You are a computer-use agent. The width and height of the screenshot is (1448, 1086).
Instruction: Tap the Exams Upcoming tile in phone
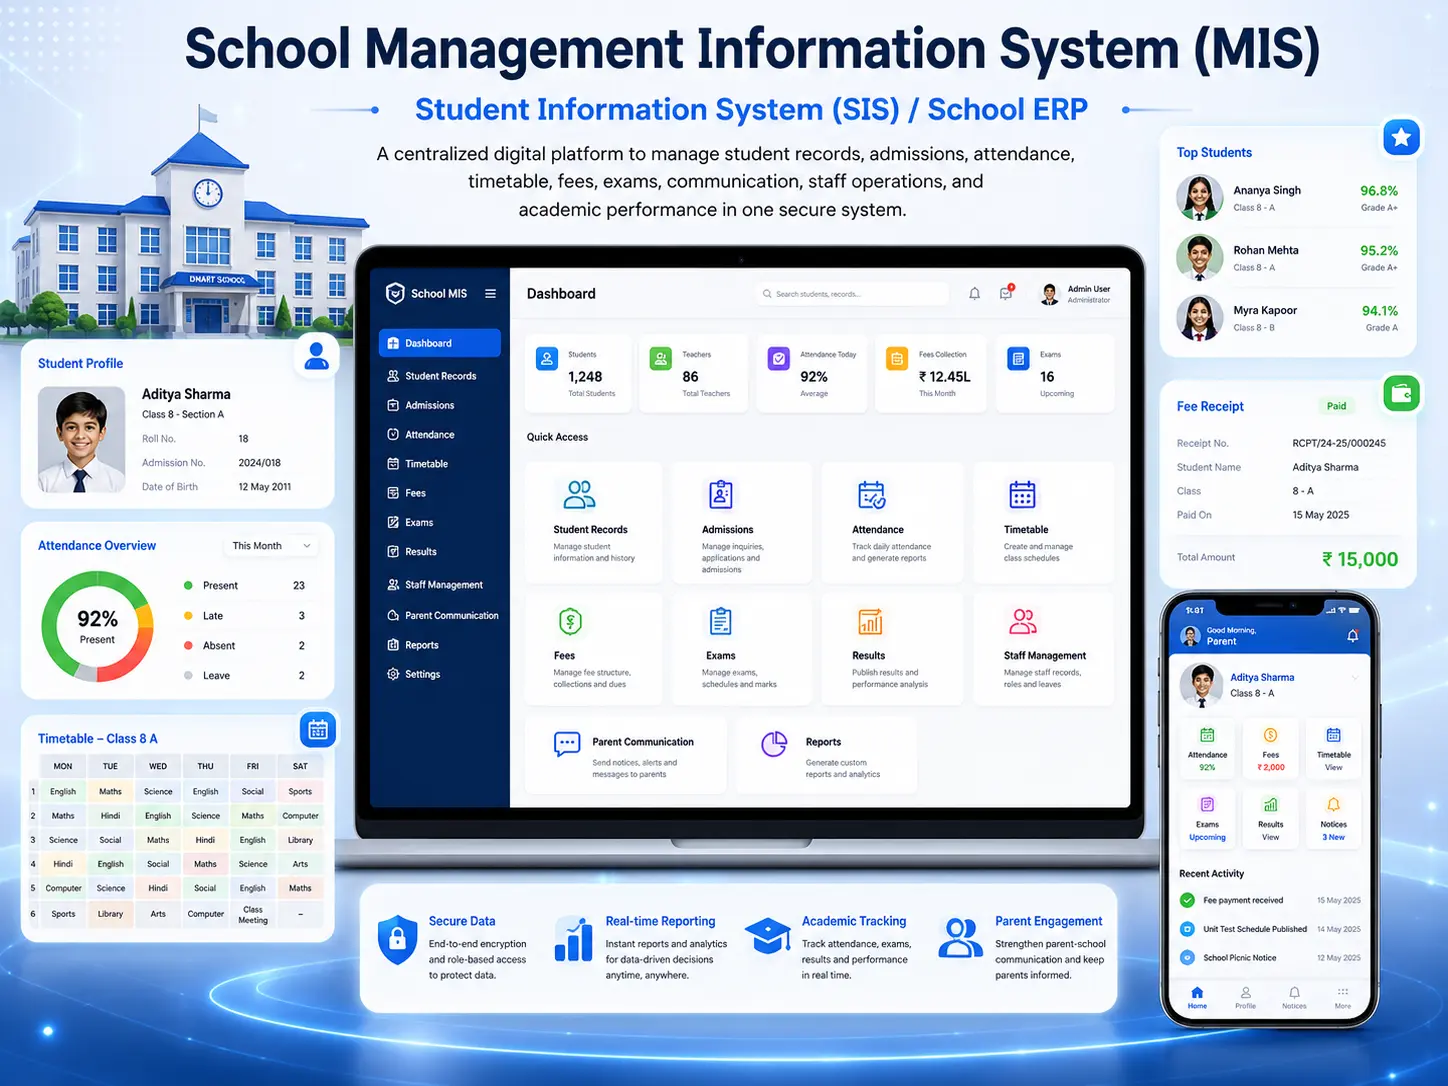coord(1207,818)
